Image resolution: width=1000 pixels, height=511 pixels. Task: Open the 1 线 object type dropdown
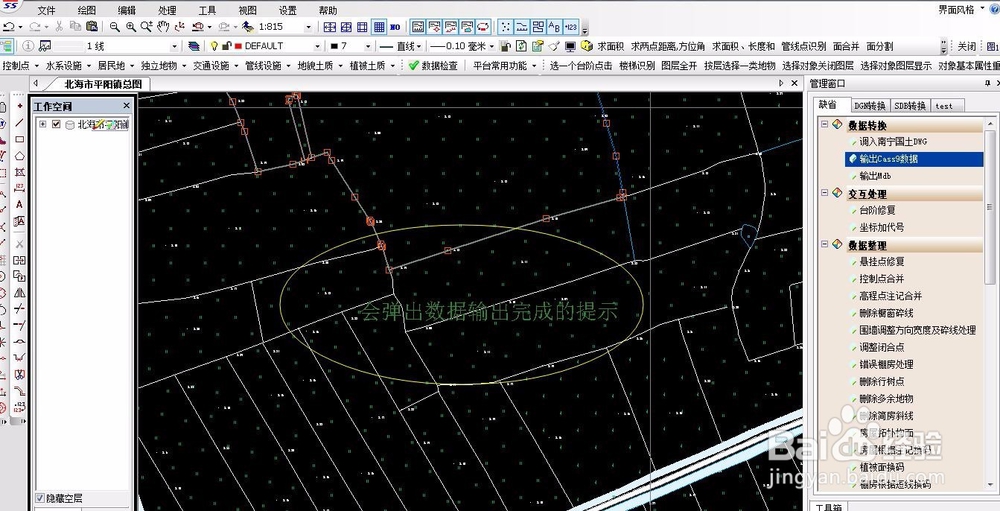coord(175,46)
